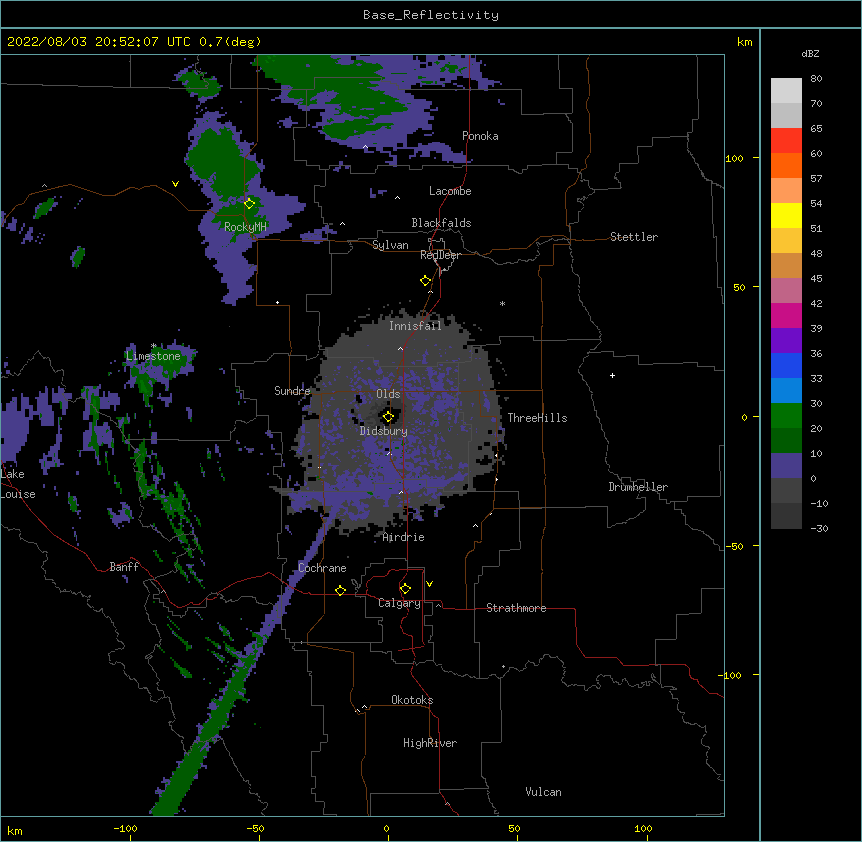Click the Sundre town label

(x=292, y=391)
